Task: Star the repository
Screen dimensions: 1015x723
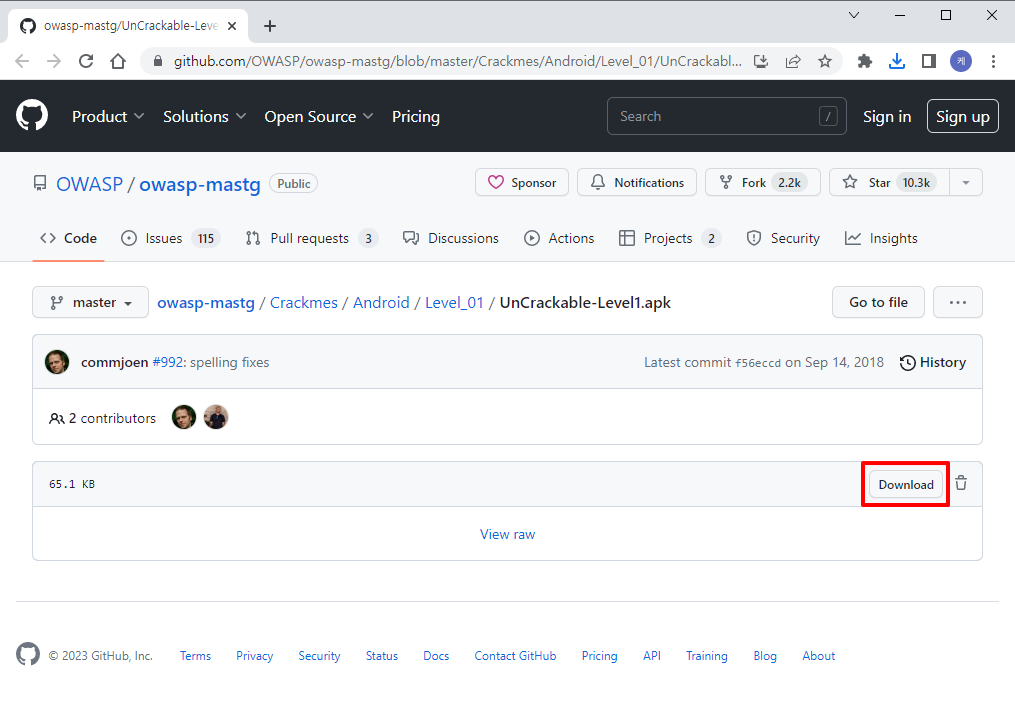Action: 889,183
